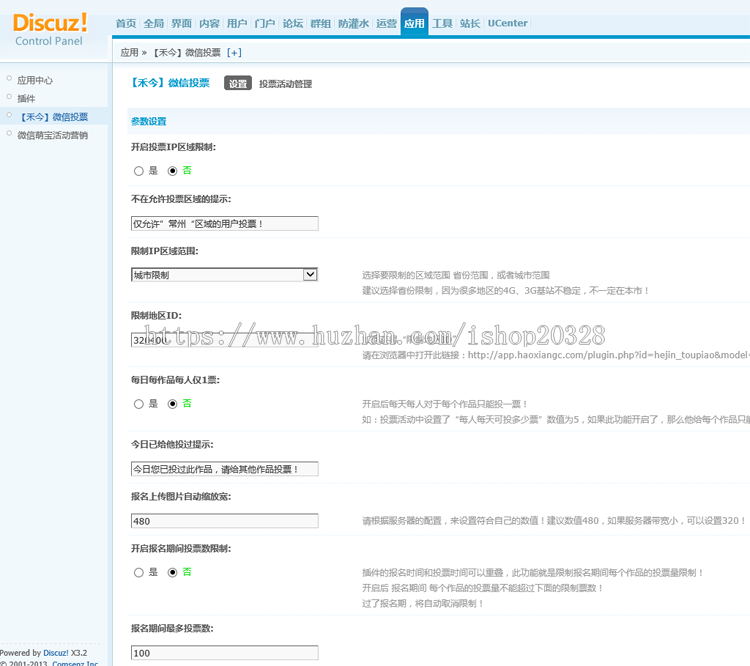This screenshot has height=666, width=750.
Task: Open 微信萌宝活动营销 in the sidebar
Action: pos(53,135)
